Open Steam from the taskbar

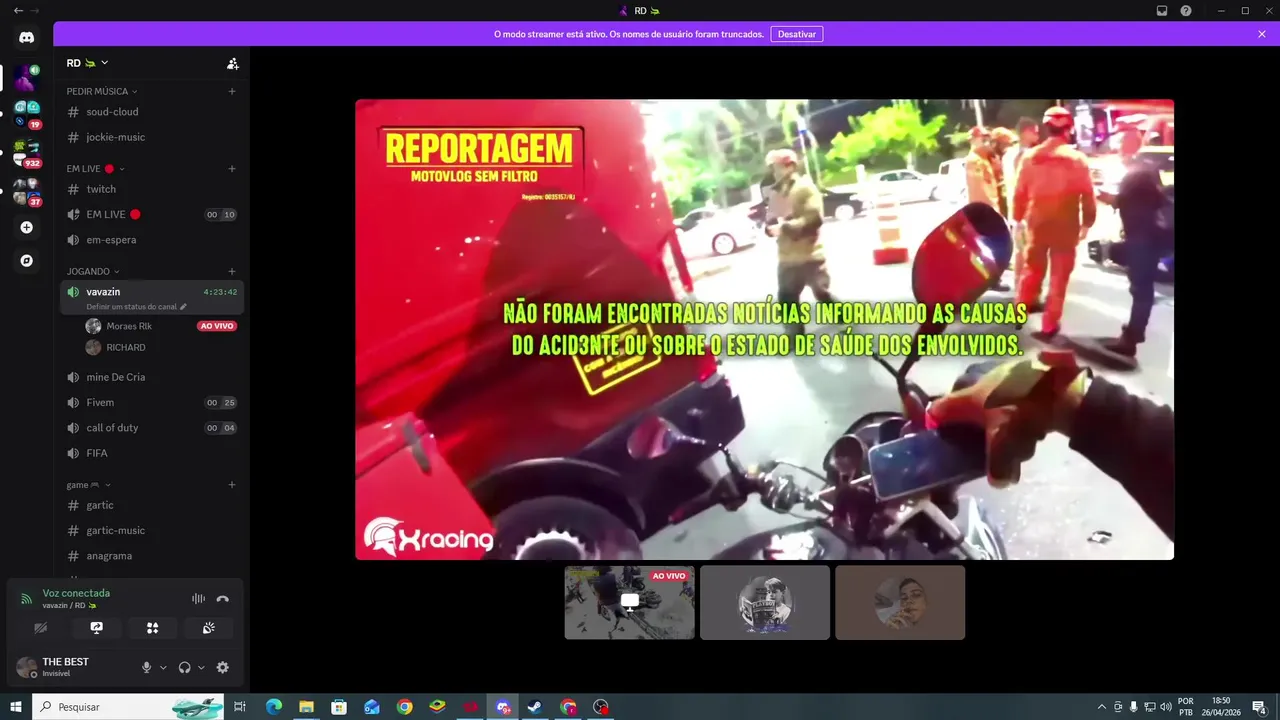click(x=535, y=707)
